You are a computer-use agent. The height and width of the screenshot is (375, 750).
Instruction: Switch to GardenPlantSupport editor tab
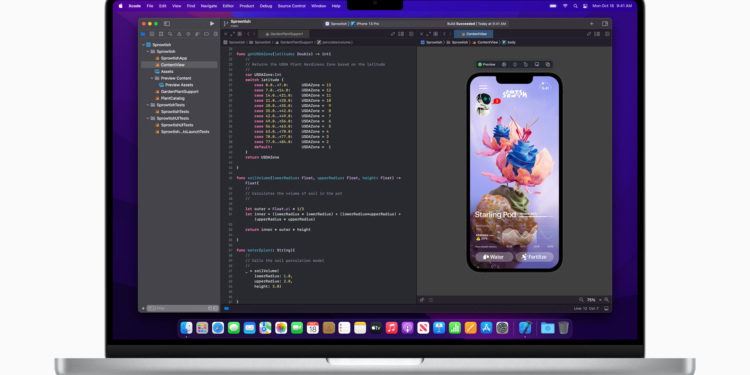(x=284, y=34)
